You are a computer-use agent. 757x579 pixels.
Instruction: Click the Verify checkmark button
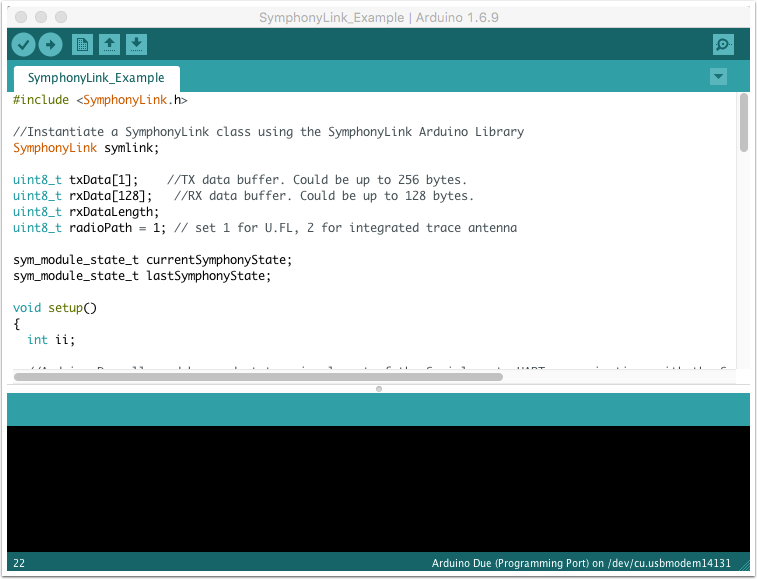pos(23,44)
